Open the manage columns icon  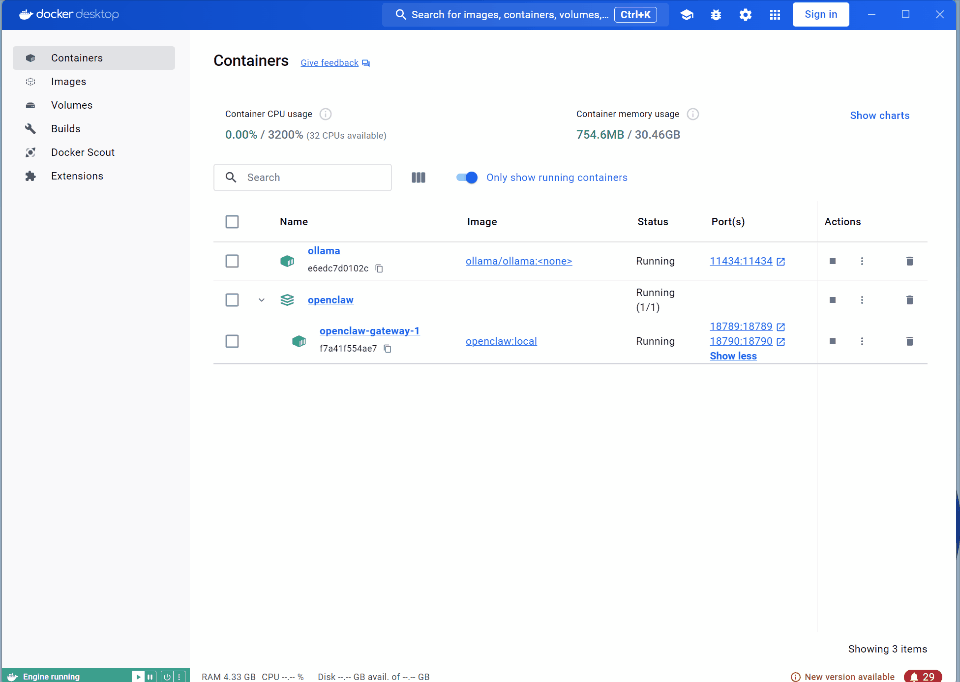[x=418, y=178]
